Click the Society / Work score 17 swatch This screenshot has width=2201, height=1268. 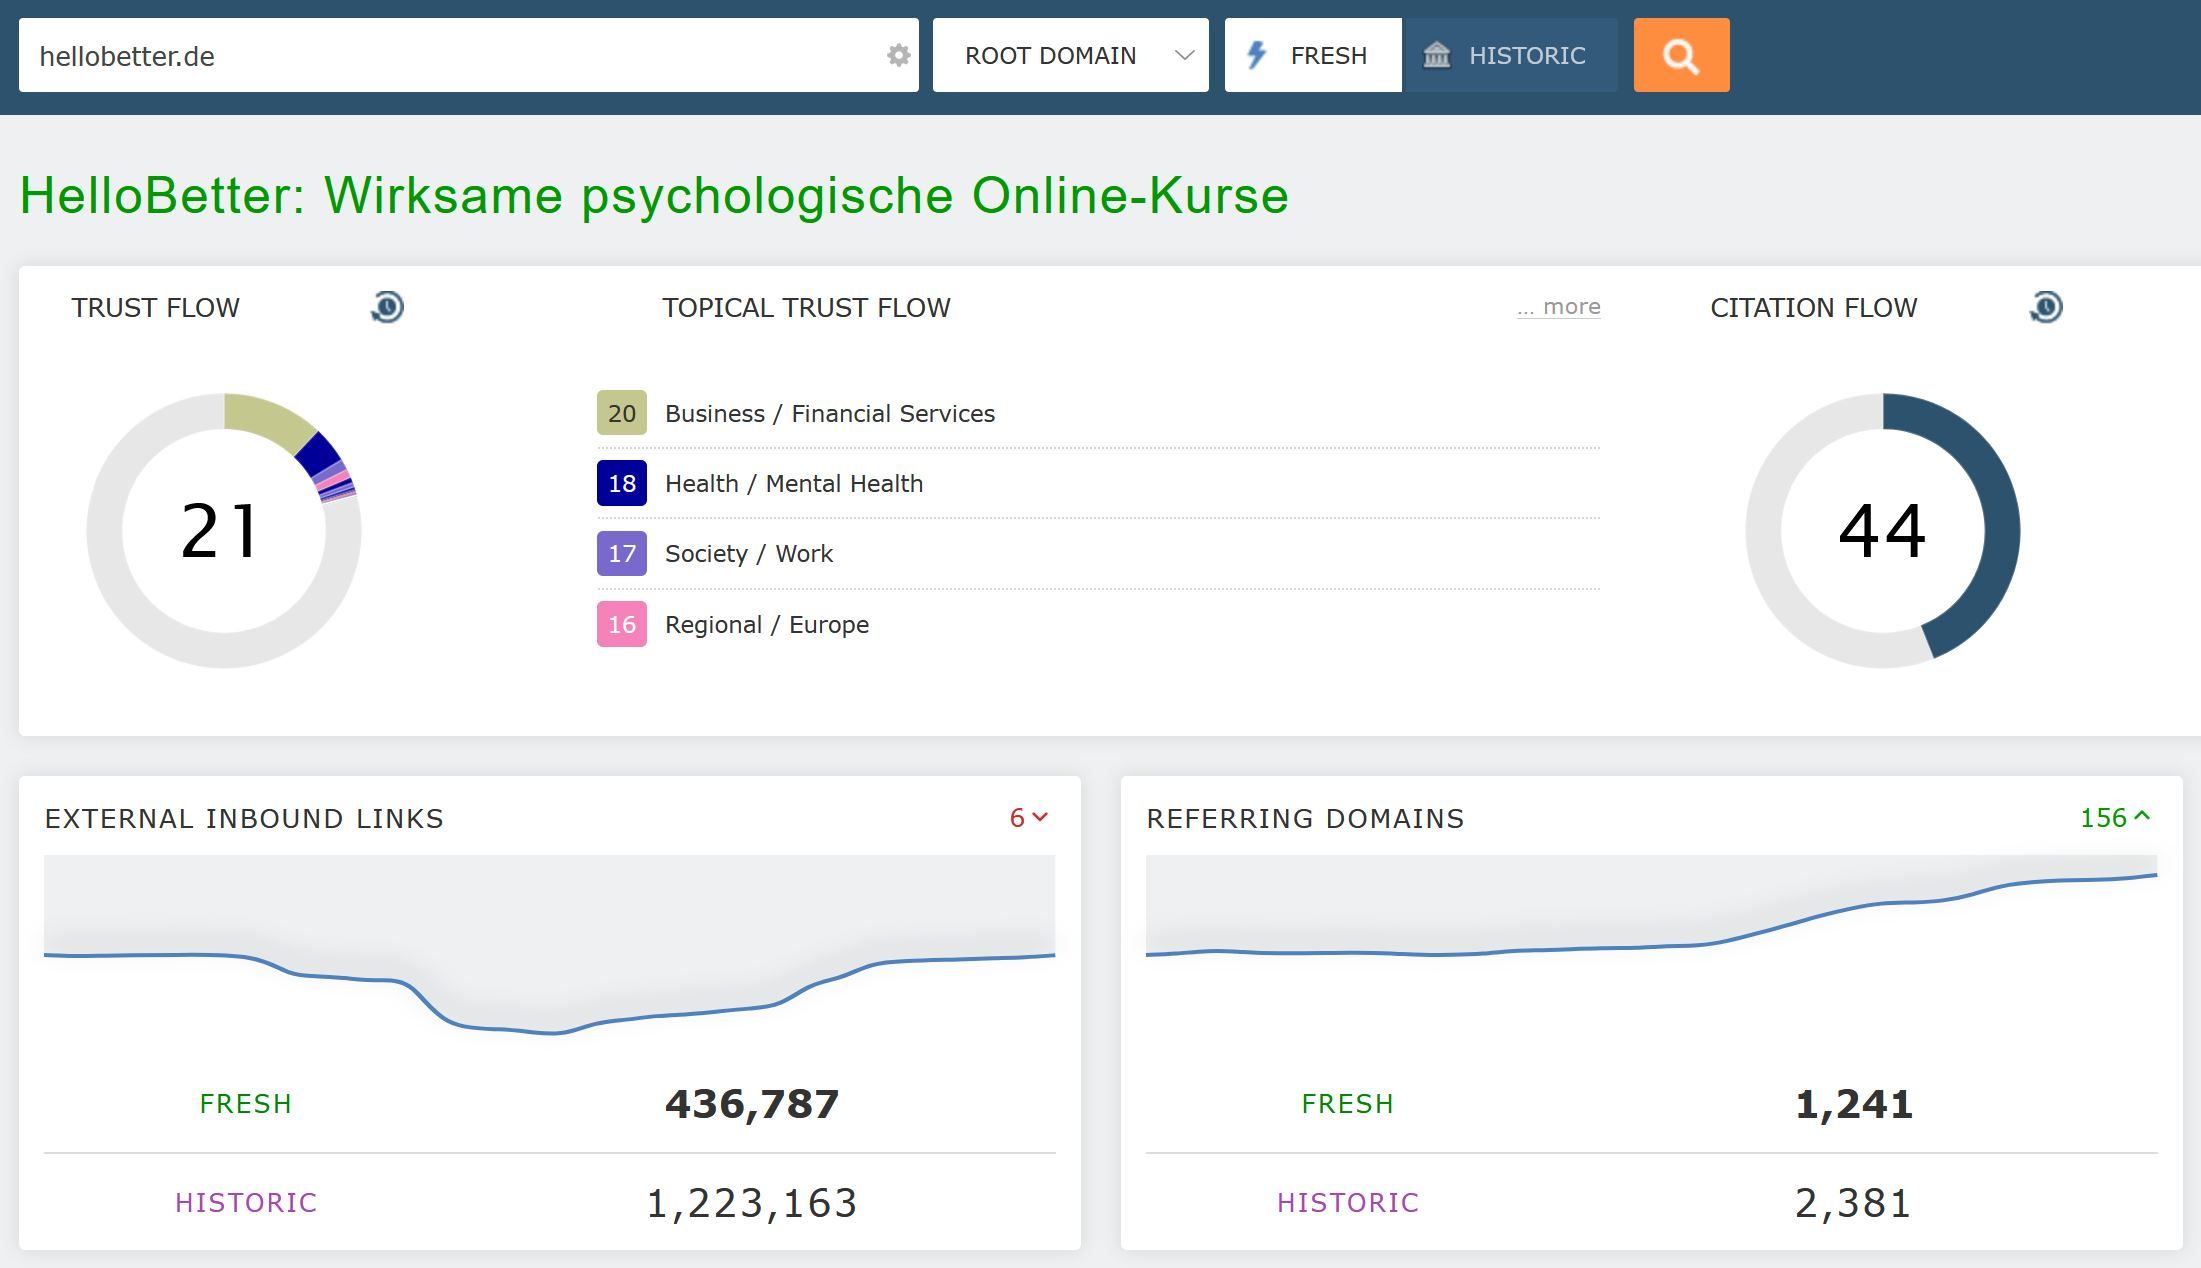pos(622,554)
